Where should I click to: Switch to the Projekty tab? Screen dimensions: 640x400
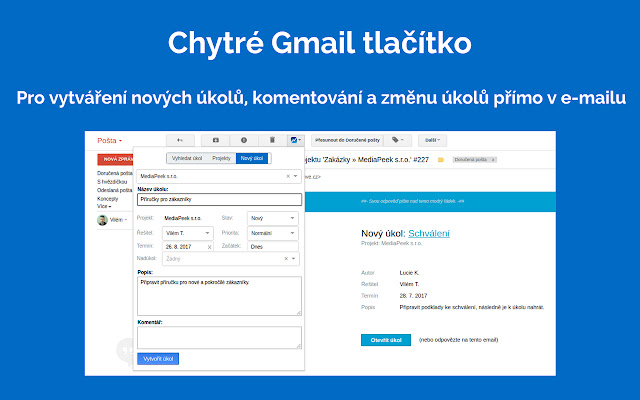[x=221, y=158]
